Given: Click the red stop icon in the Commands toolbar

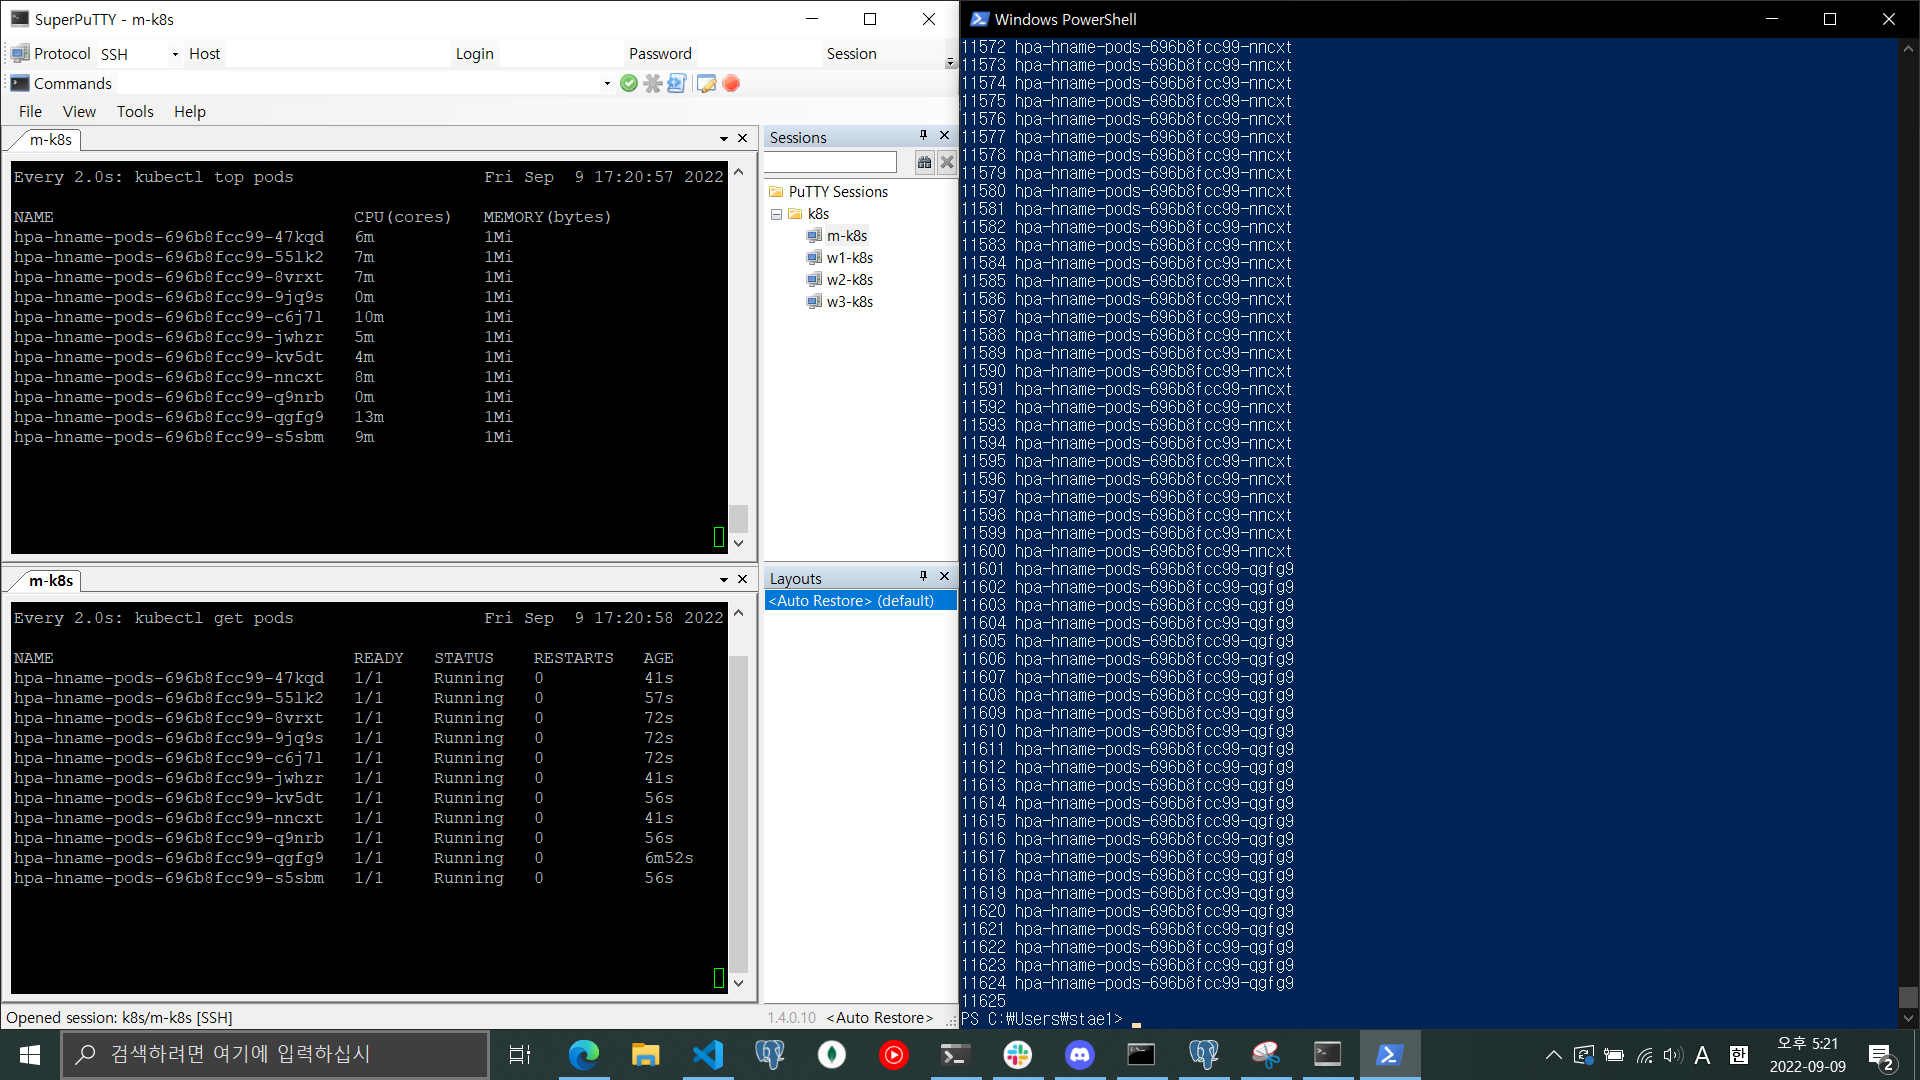Looking at the screenshot, I should click(x=731, y=84).
